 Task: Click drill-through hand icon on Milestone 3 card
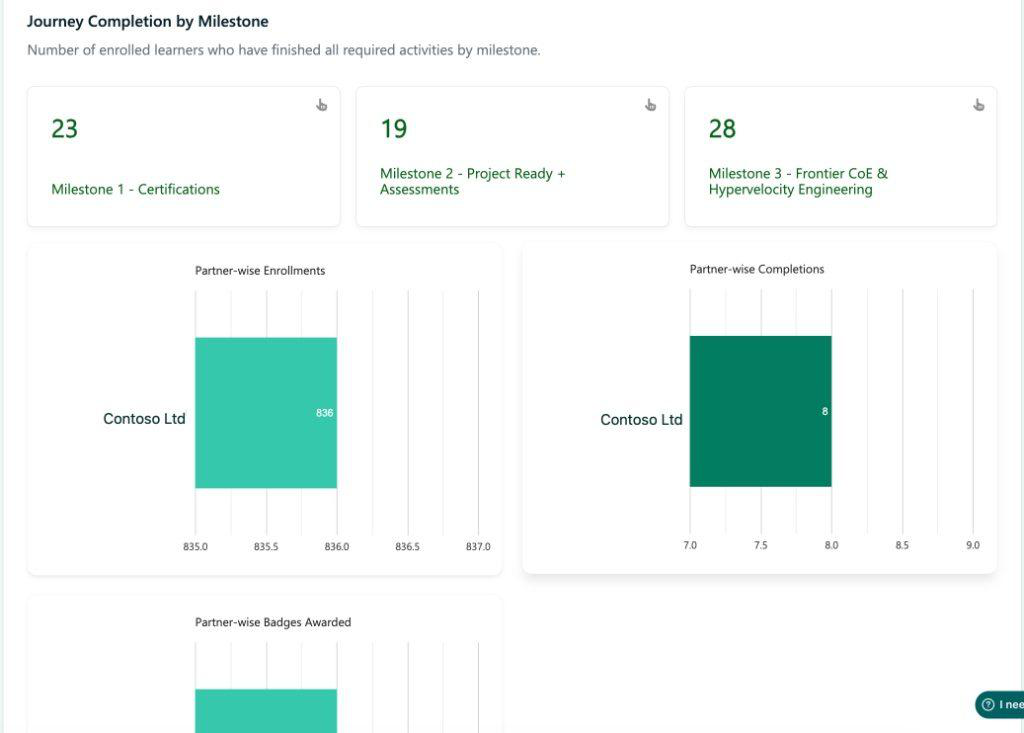[978, 105]
